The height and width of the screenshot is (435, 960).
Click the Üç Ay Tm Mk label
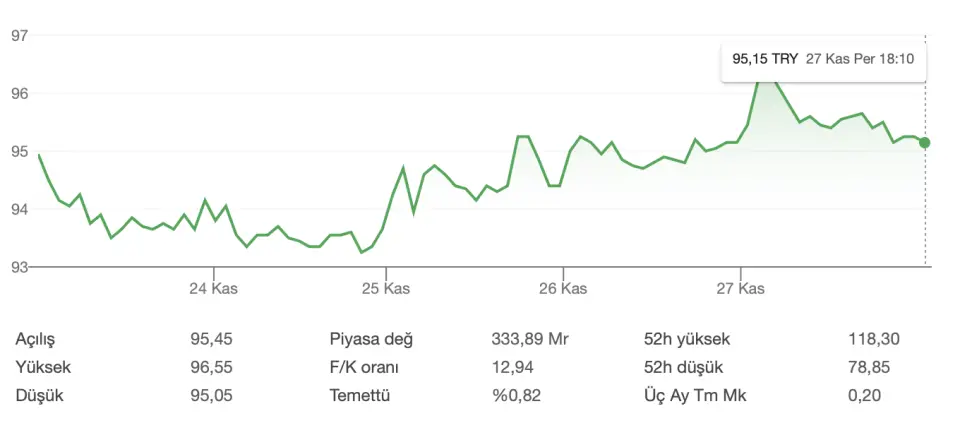694,395
